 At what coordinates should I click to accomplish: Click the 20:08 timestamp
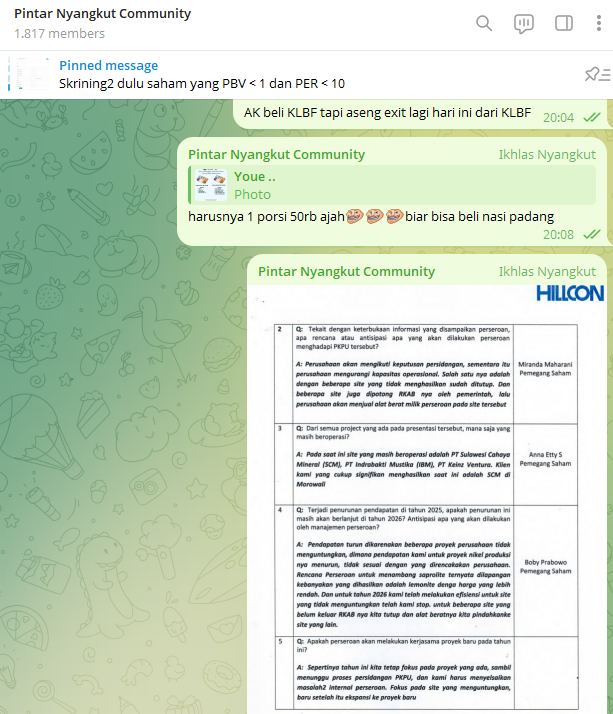pos(558,235)
